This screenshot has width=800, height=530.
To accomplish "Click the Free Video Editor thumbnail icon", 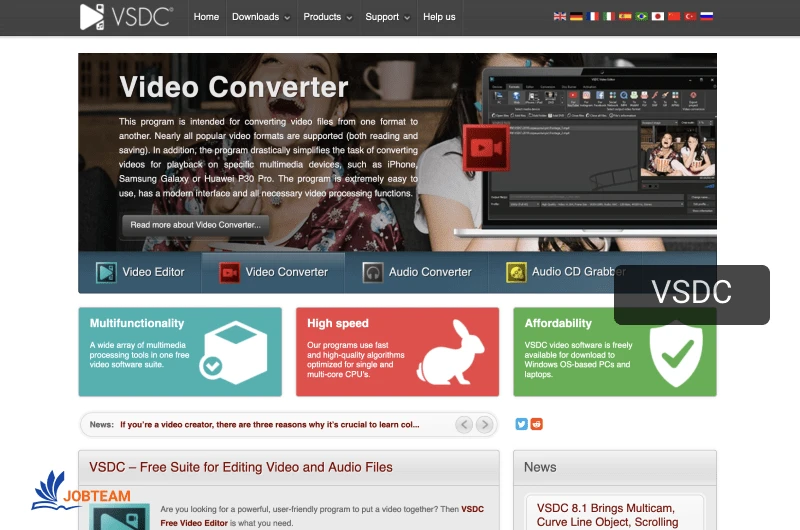I will coord(119,516).
